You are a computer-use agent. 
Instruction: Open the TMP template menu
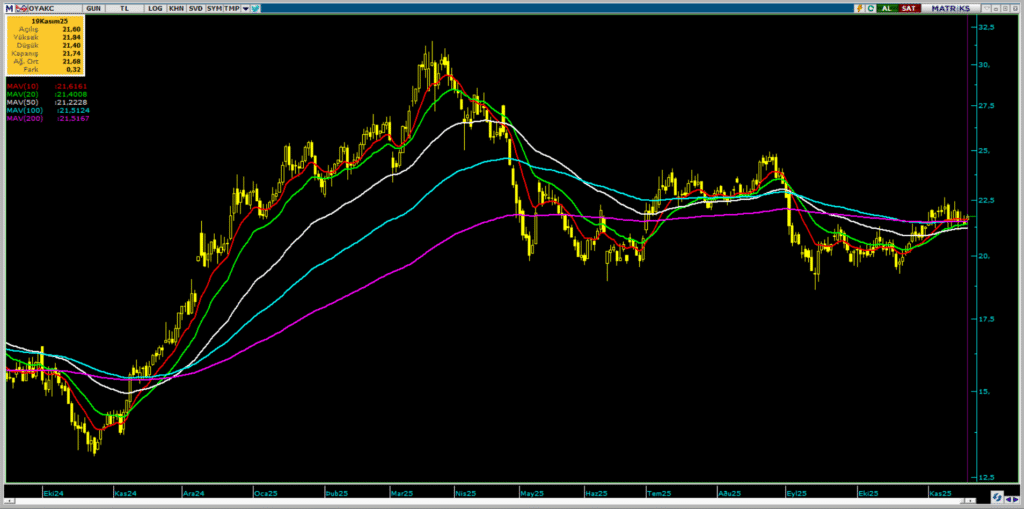pyautogui.click(x=231, y=8)
